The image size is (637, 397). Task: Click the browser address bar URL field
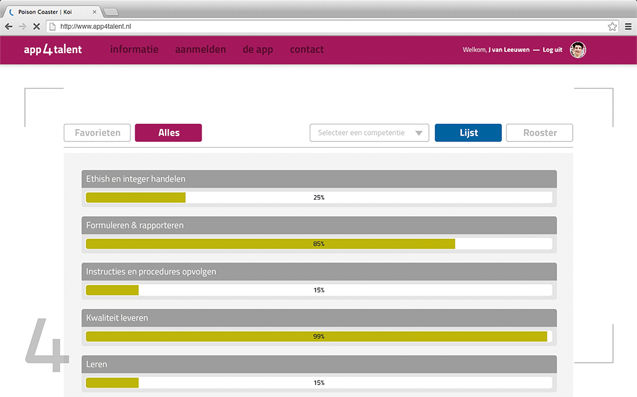click(x=326, y=26)
